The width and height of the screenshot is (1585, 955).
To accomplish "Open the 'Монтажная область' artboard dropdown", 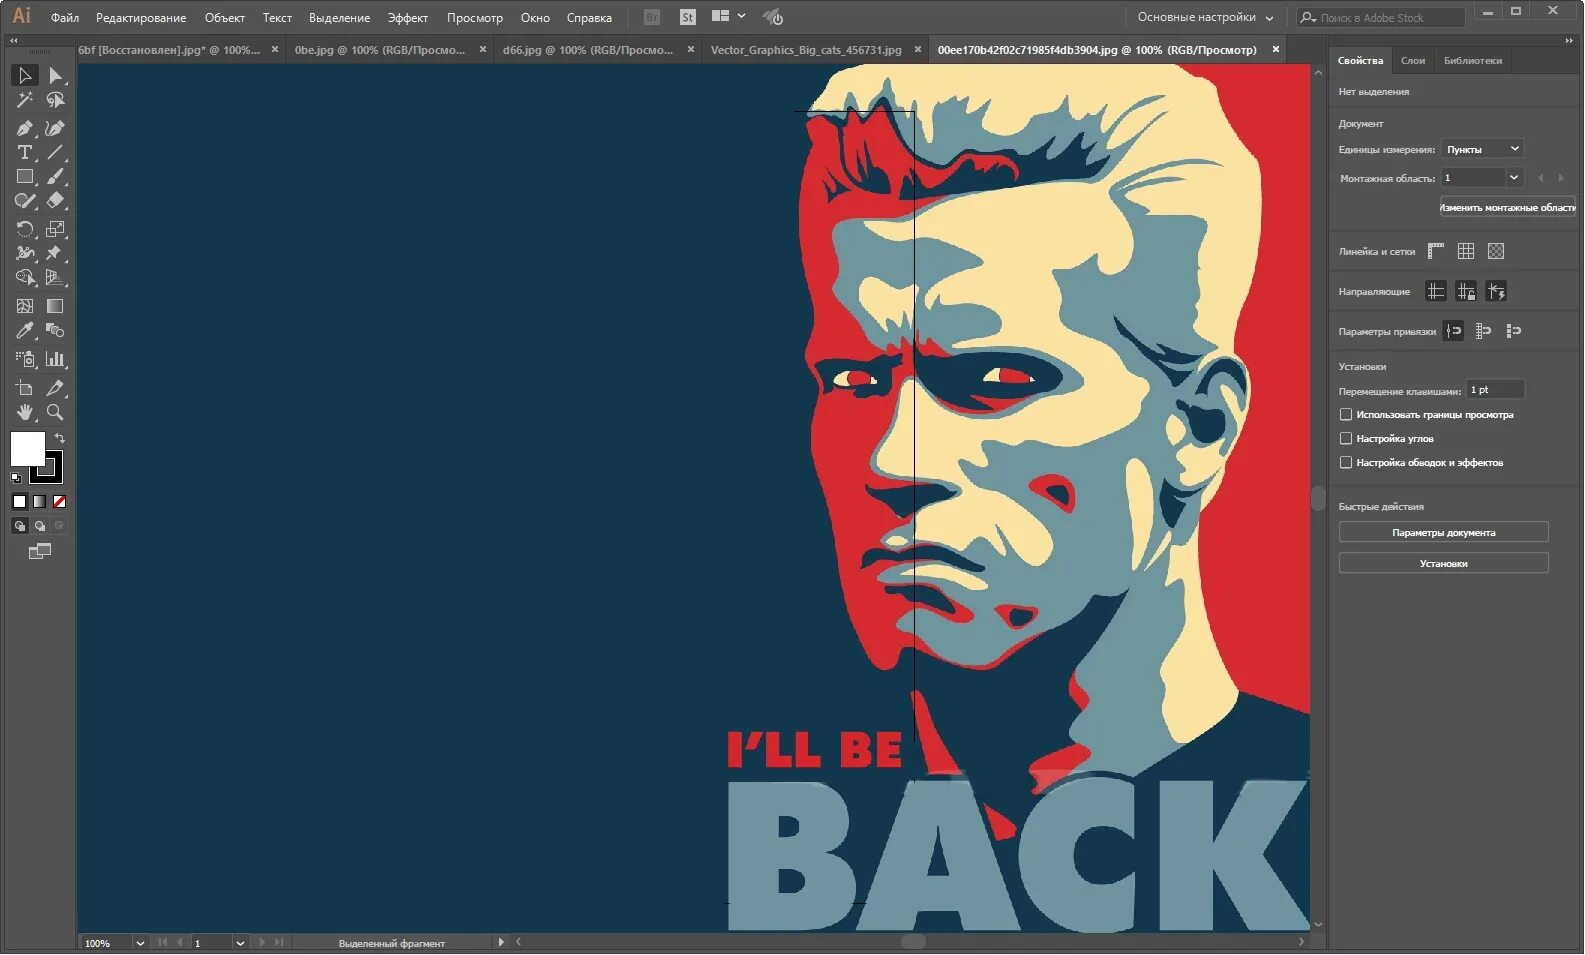I will 1514,177.
